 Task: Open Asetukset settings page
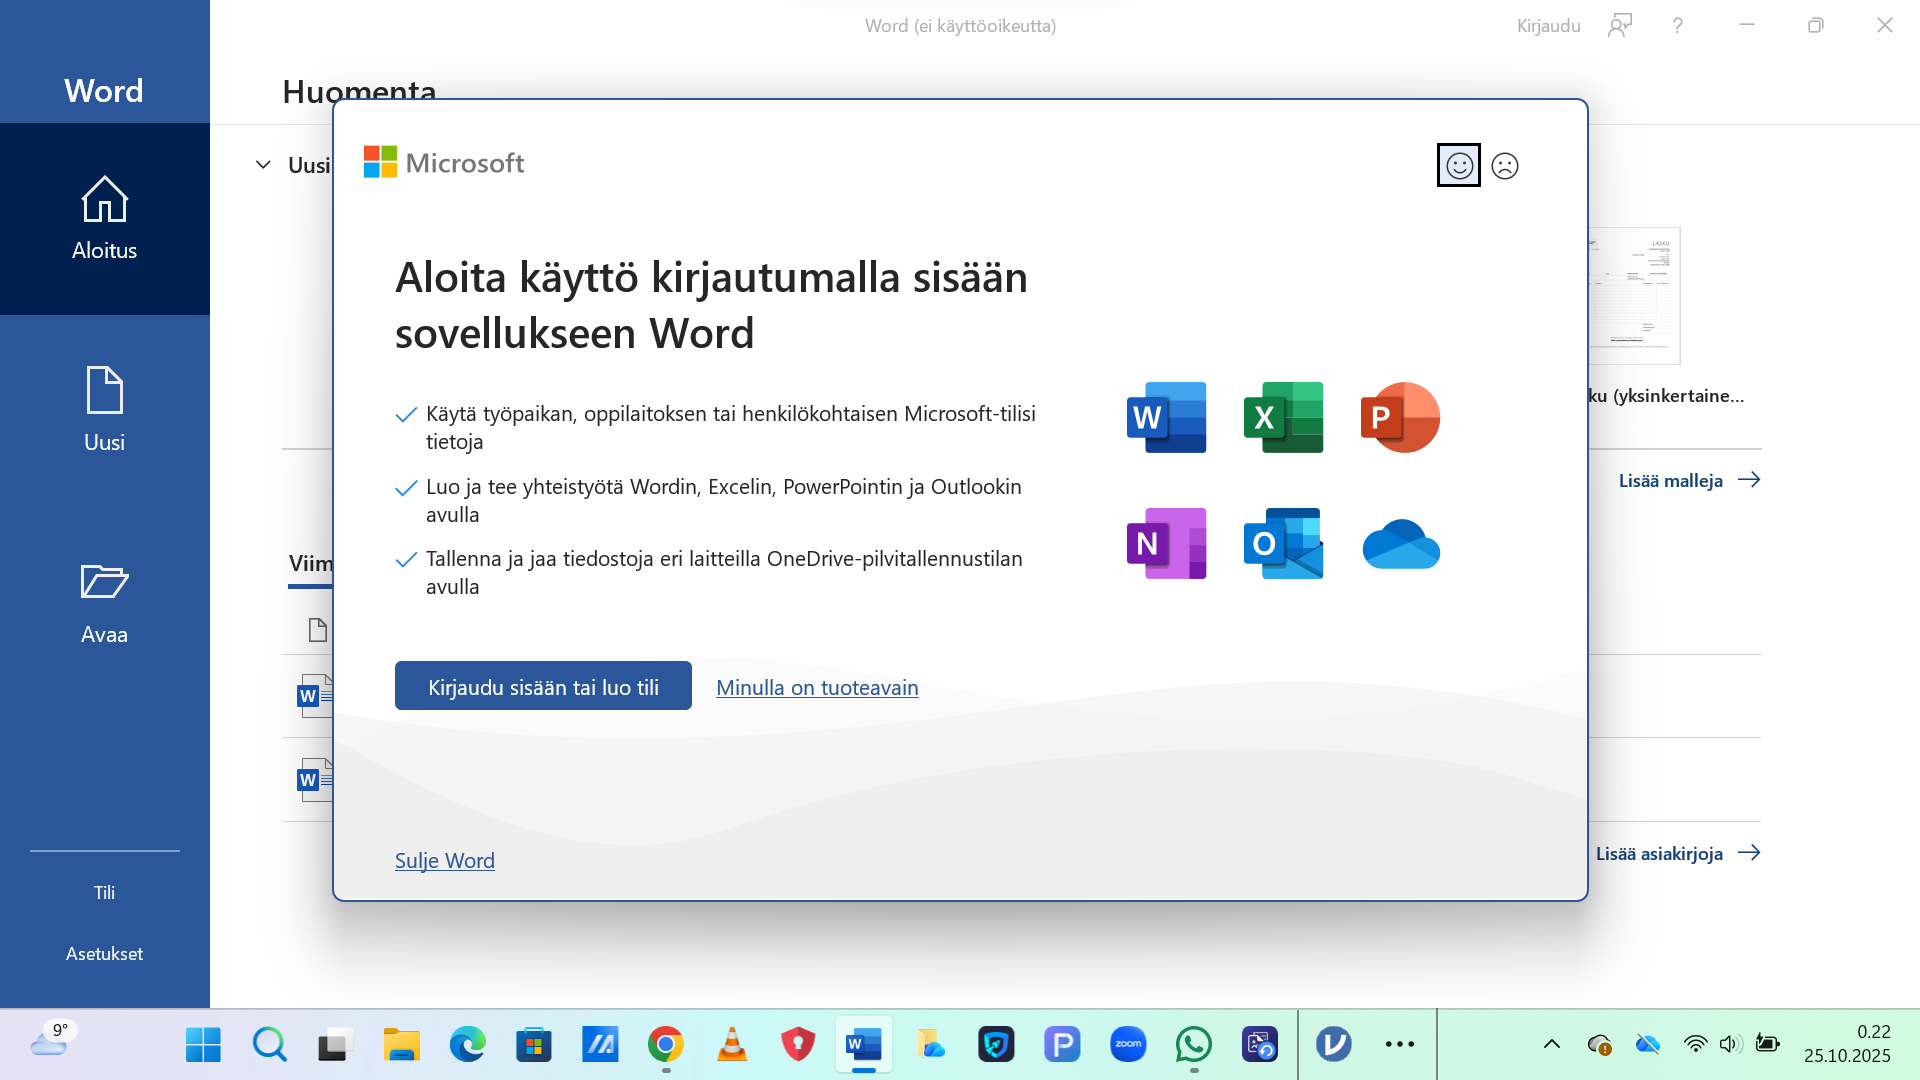pyautogui.click(x=105, y=953)
